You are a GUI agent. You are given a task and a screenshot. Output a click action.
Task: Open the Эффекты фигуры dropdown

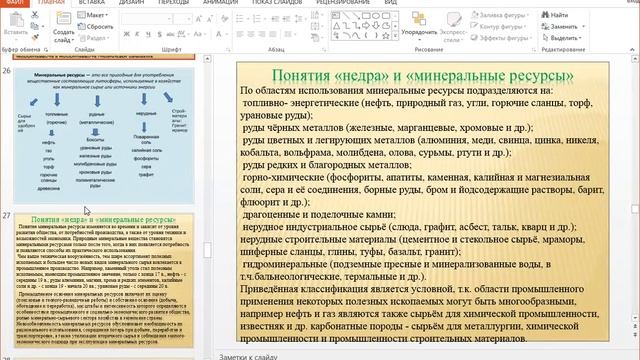[x=502, y=38]
